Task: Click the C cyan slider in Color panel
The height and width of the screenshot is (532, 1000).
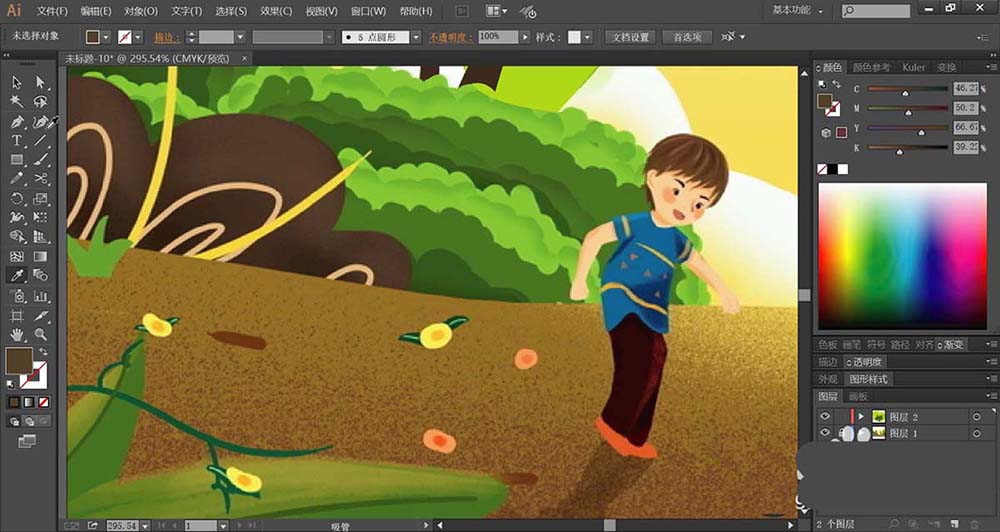Action: click(x=908, y=89)
